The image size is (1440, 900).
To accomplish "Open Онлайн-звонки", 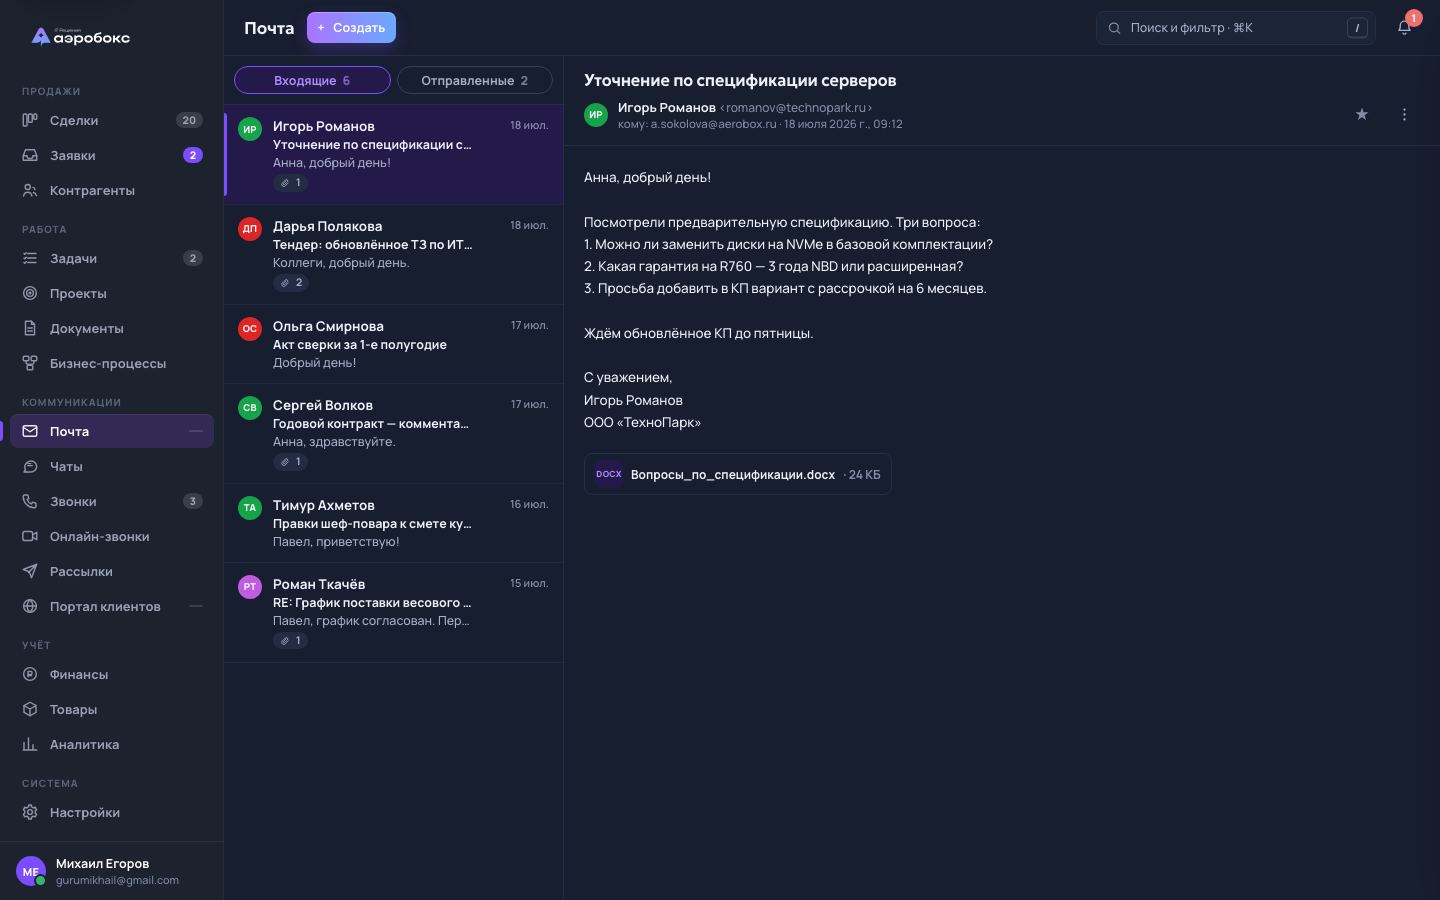I will click(x=112, y=536).
